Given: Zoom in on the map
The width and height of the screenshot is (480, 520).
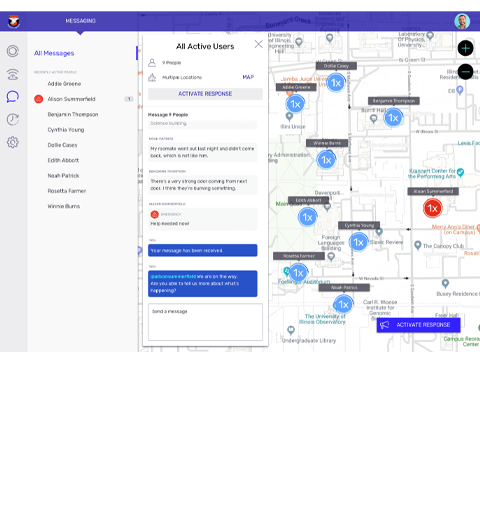Looking at the screenshot, I should [x=465, y=48].
